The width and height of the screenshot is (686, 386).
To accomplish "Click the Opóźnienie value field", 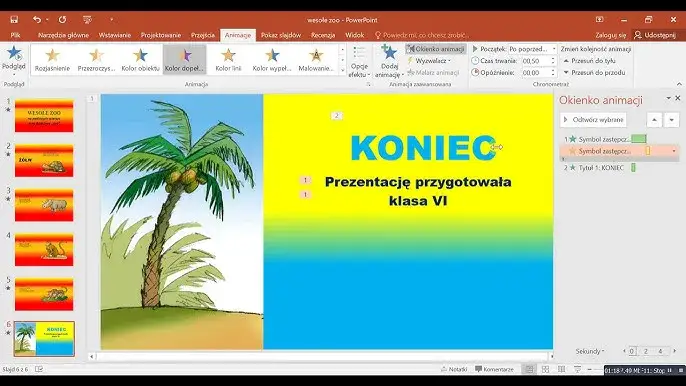I will point(535,73).
